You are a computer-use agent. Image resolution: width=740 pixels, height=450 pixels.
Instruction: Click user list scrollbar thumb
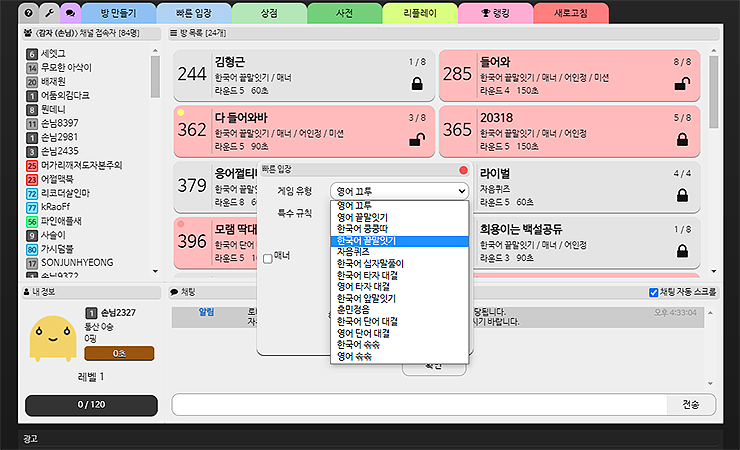pos(155,76)
